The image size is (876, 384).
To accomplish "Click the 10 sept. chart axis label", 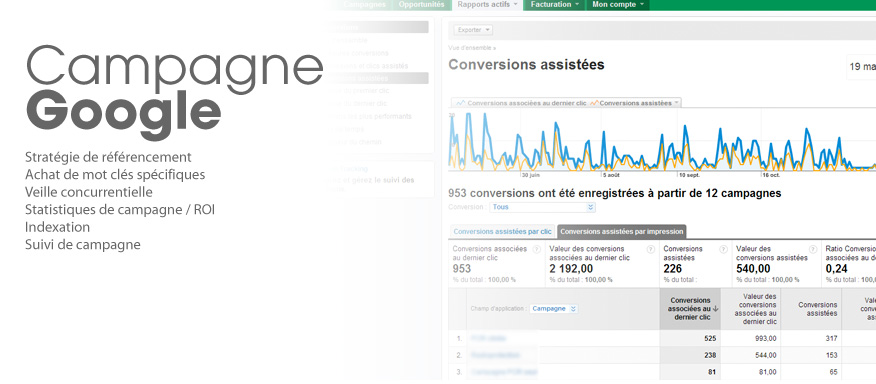I will tap(689, 174).
